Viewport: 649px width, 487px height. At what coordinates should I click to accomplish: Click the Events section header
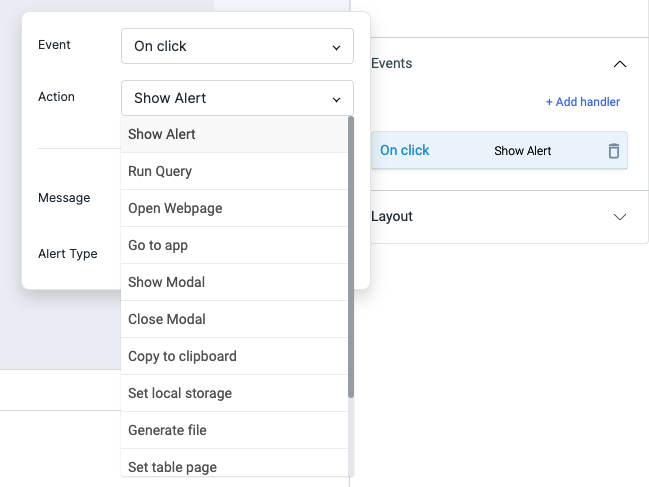pos(392,64)
